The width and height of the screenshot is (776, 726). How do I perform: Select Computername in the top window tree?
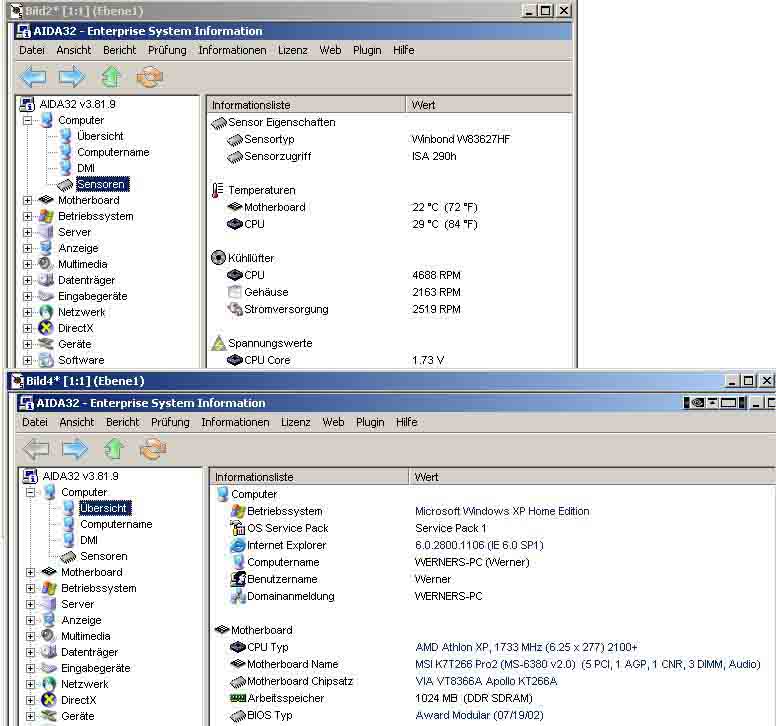coord(113,152)
